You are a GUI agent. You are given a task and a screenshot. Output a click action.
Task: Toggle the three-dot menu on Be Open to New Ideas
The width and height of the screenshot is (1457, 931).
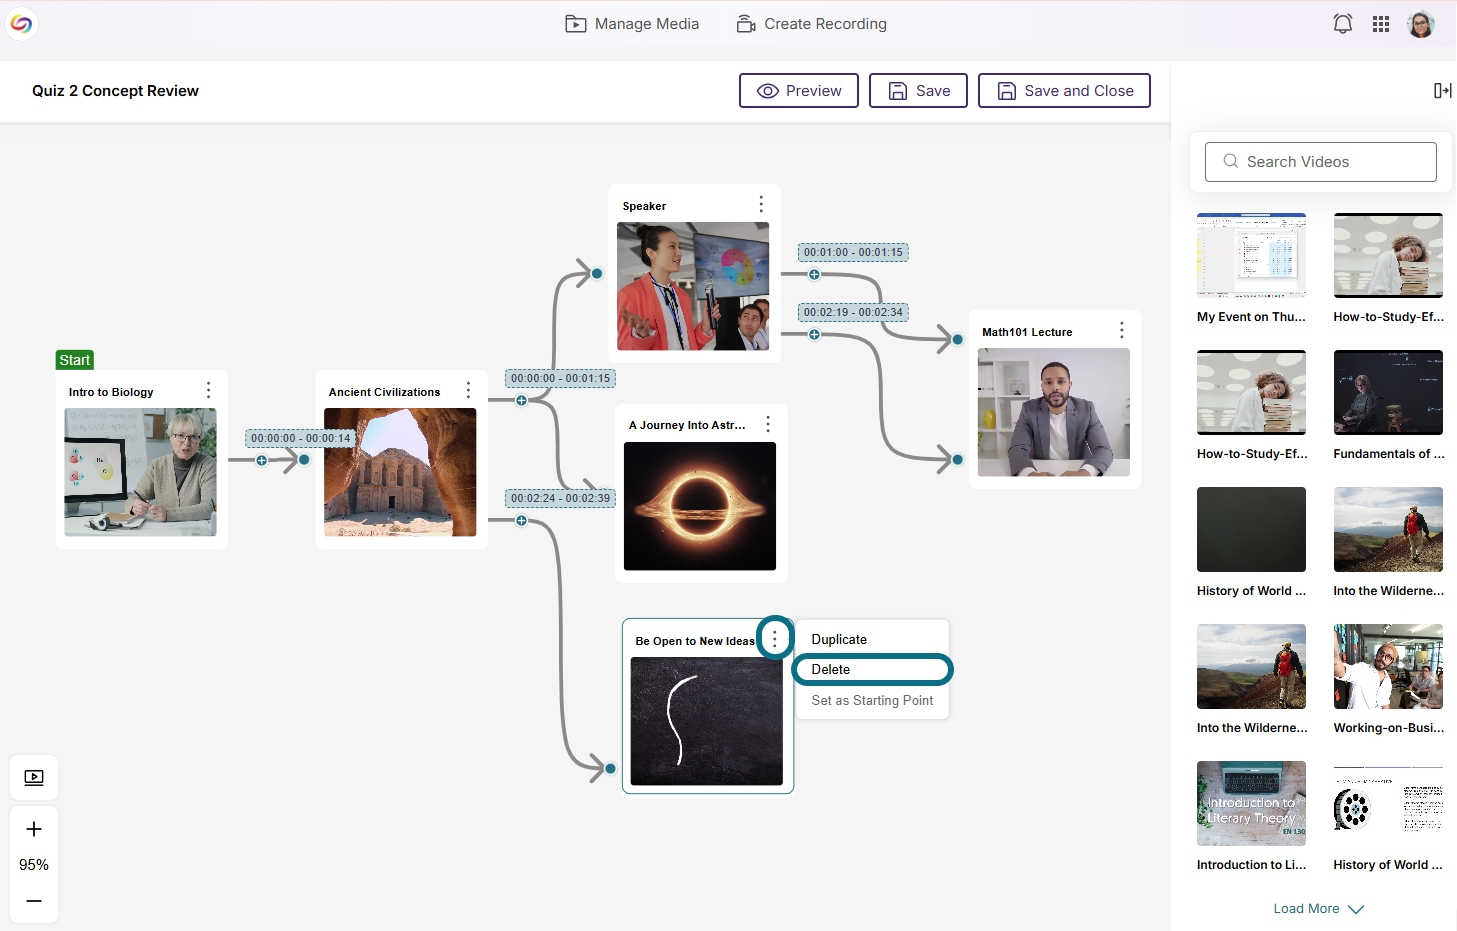(x=775, y=638)
